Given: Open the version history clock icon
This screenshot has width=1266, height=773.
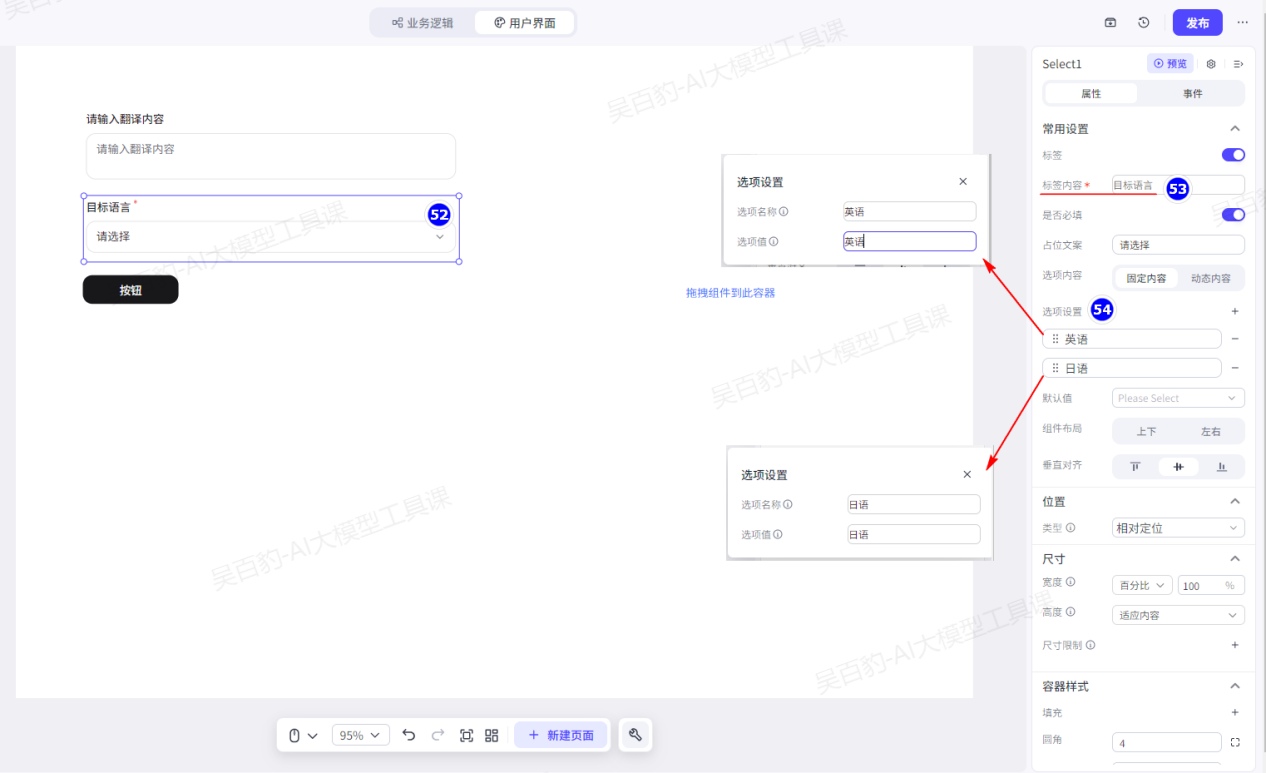Looking at the screenshot, I should coord(1143,23).
